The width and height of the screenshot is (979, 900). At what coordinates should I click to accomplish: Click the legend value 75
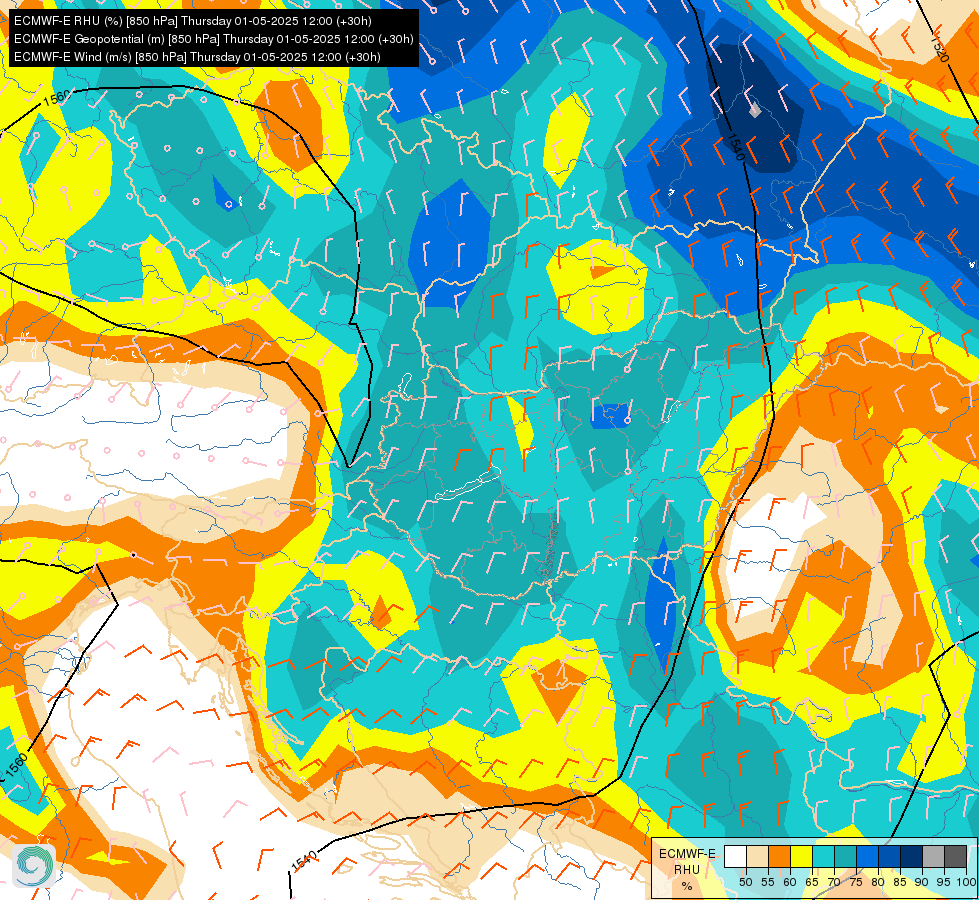(x=856, y=882)
